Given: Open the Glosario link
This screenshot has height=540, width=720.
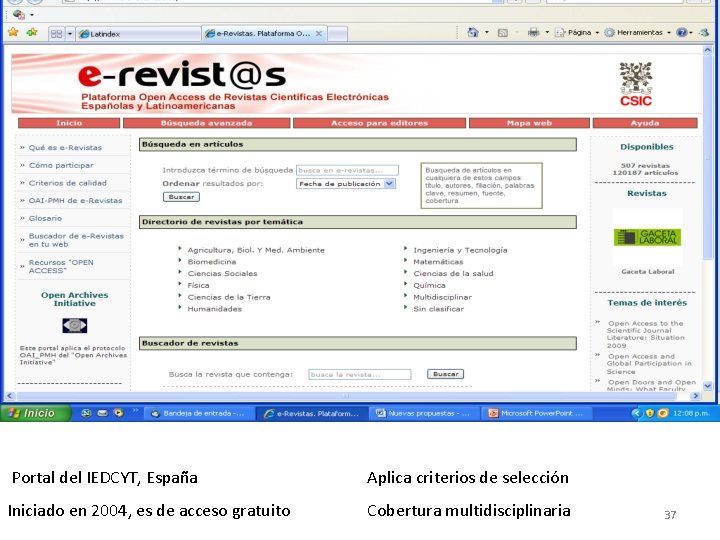Looking at the screenshot, I should coord(45,218).
